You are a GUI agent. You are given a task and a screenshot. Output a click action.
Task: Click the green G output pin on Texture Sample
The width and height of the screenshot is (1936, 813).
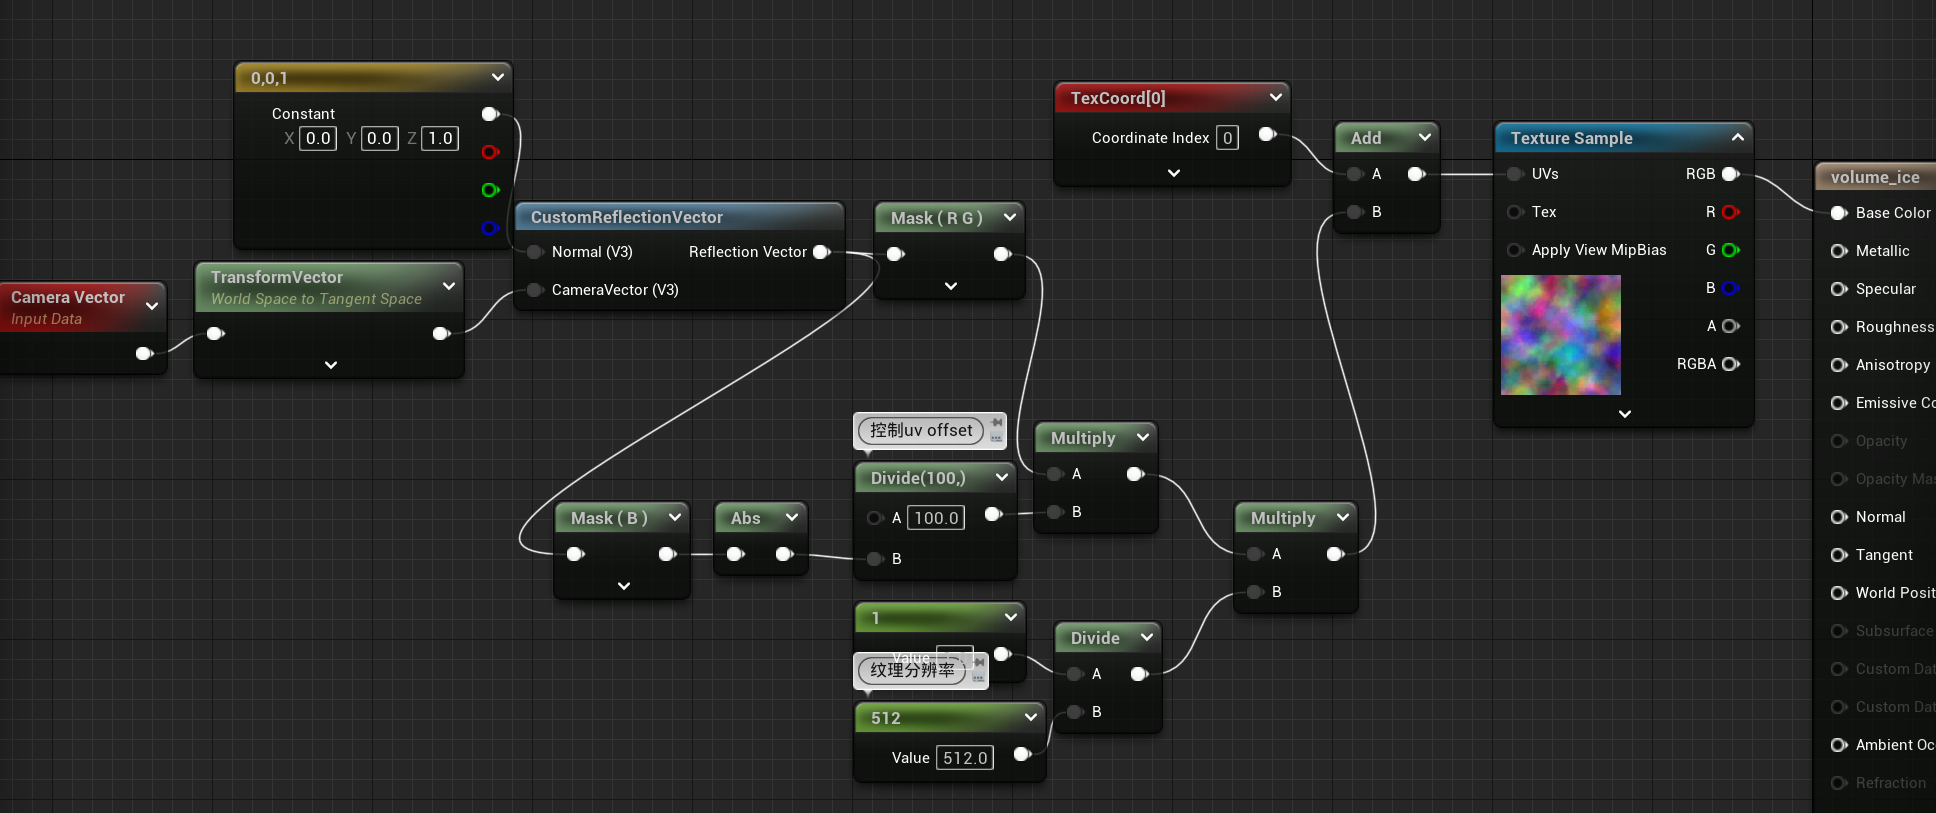(x=1731, y=250)
